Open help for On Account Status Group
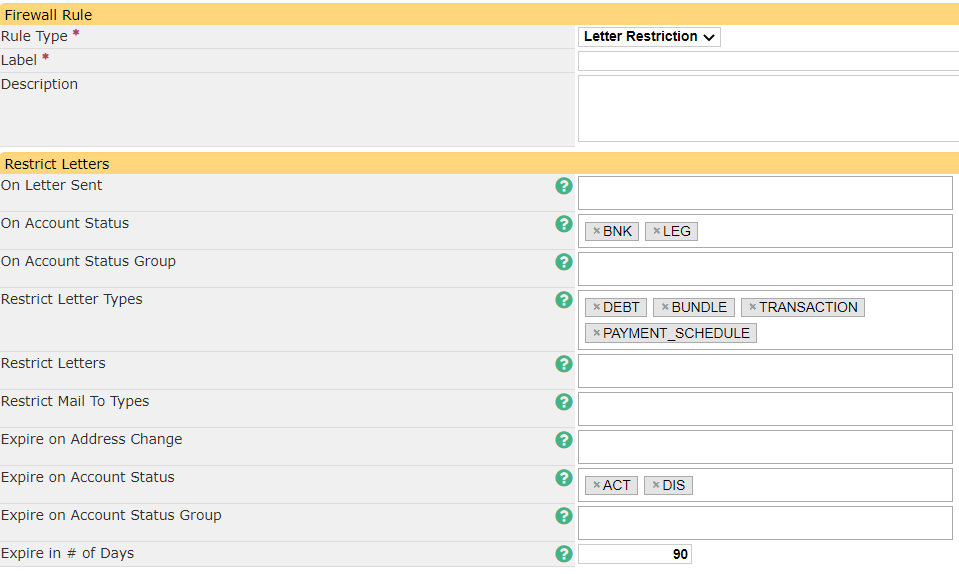Screen dimensions: 959x574 pos(564,262)
